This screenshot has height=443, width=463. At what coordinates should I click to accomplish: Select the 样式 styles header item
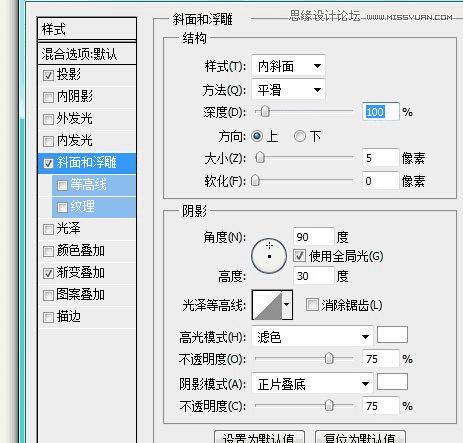point(87,29)
